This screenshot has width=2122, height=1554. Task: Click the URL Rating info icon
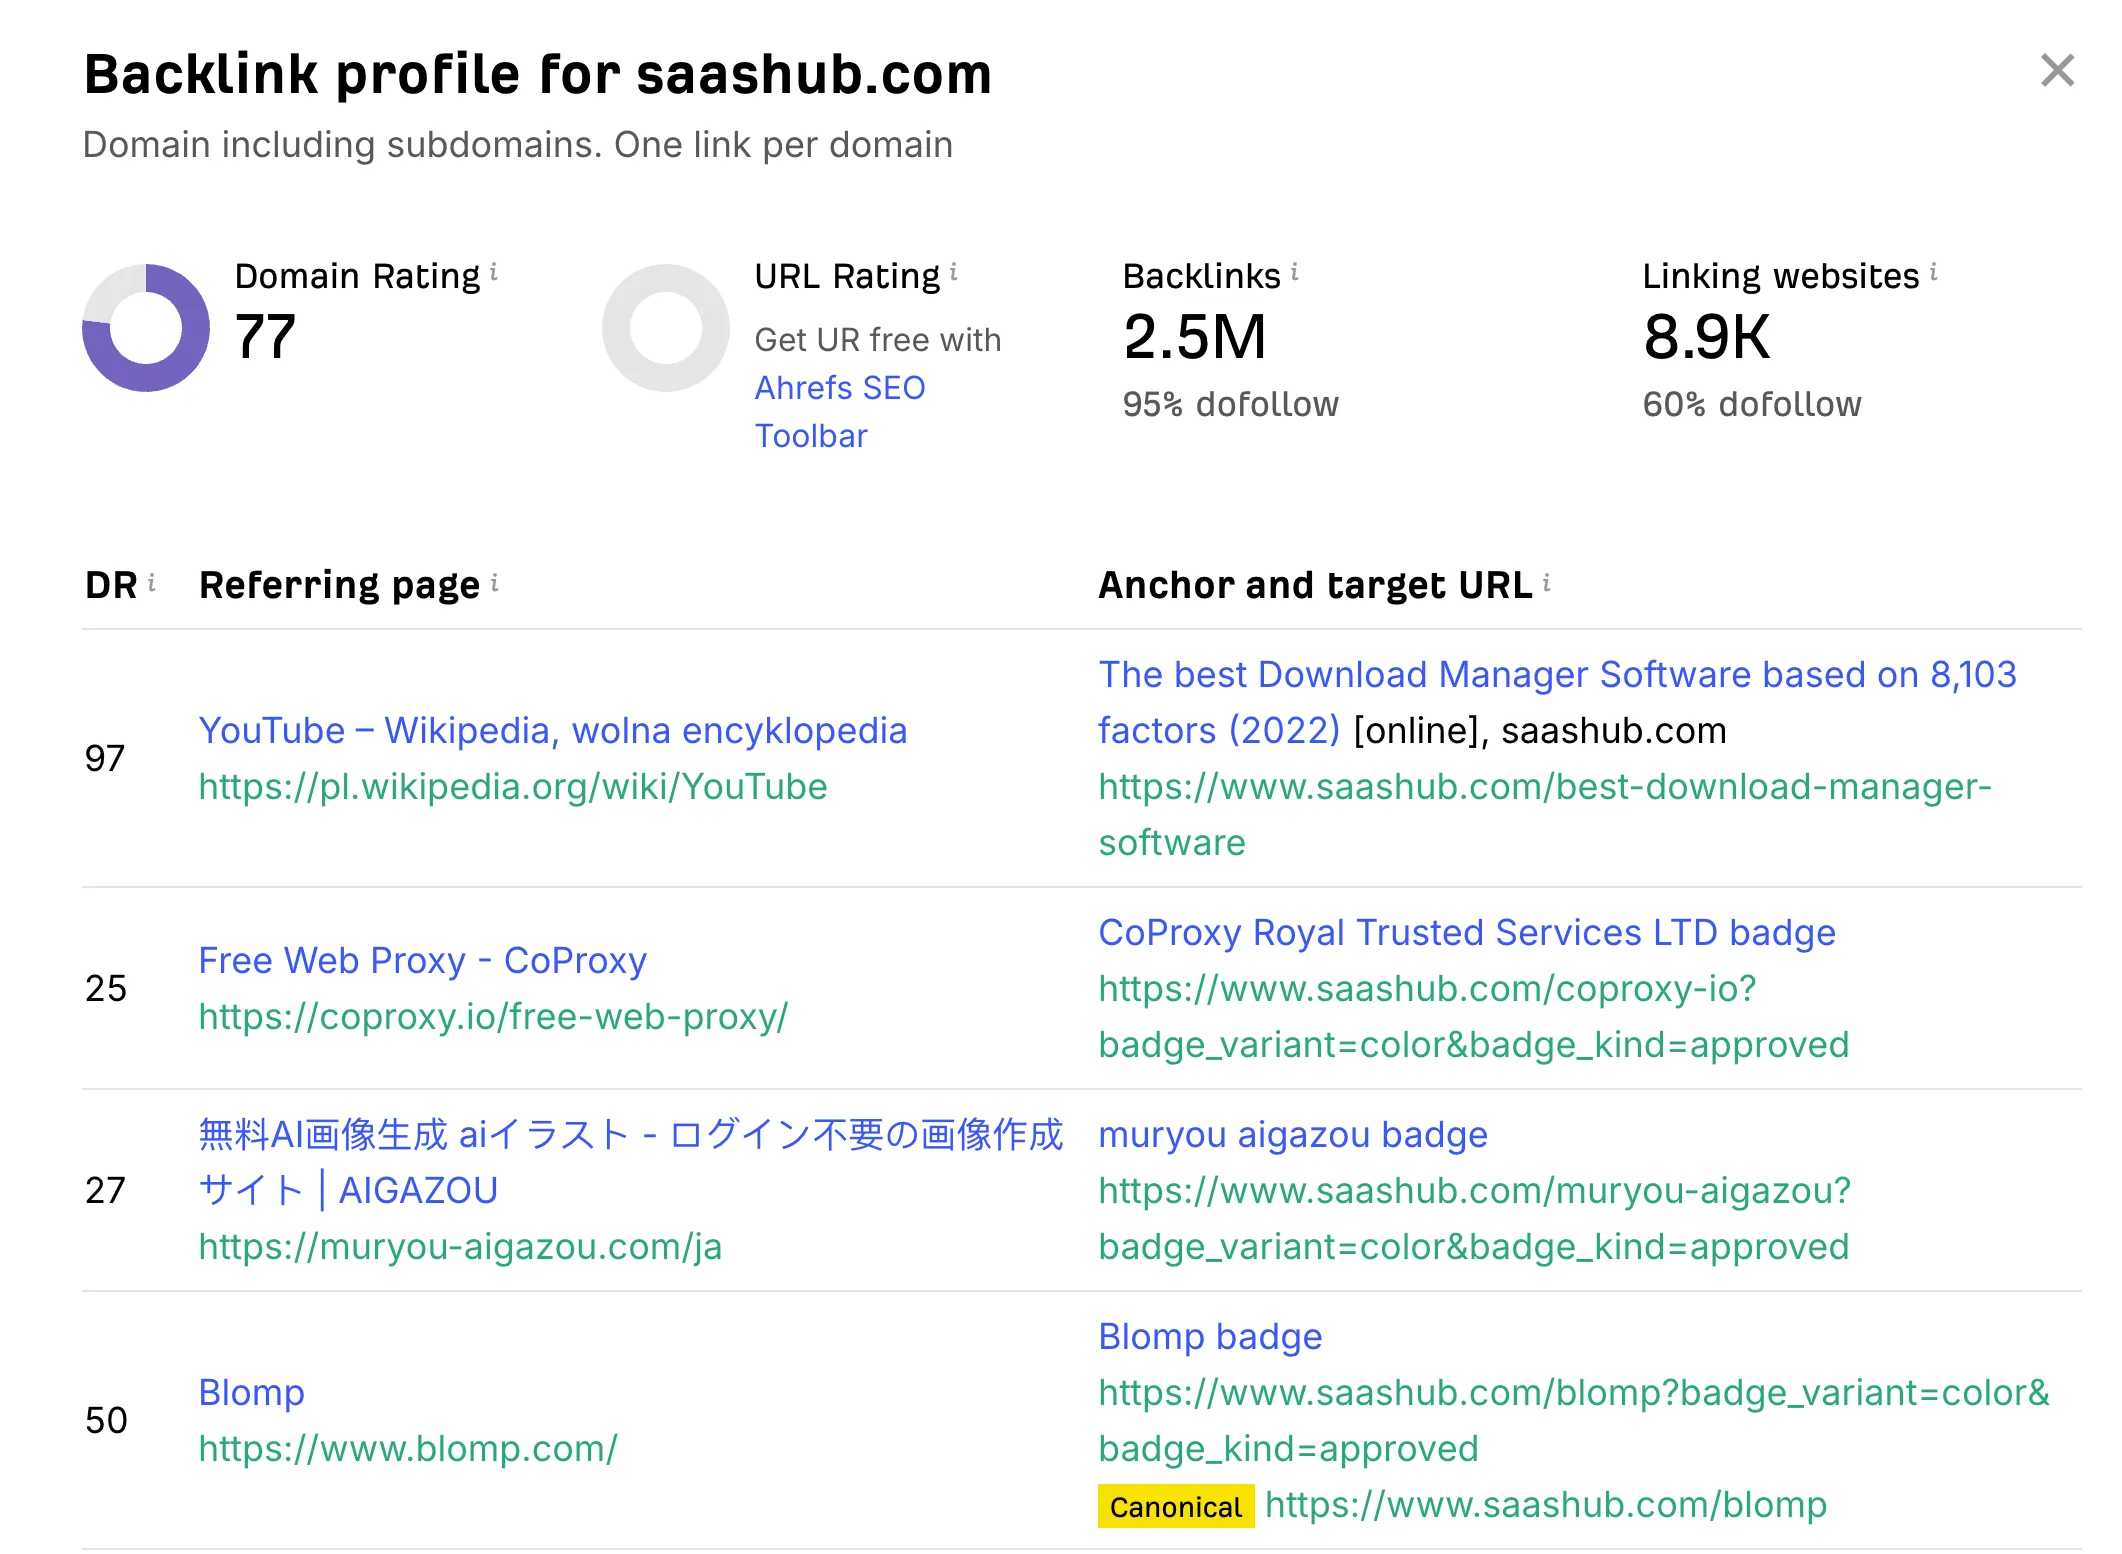954,272
